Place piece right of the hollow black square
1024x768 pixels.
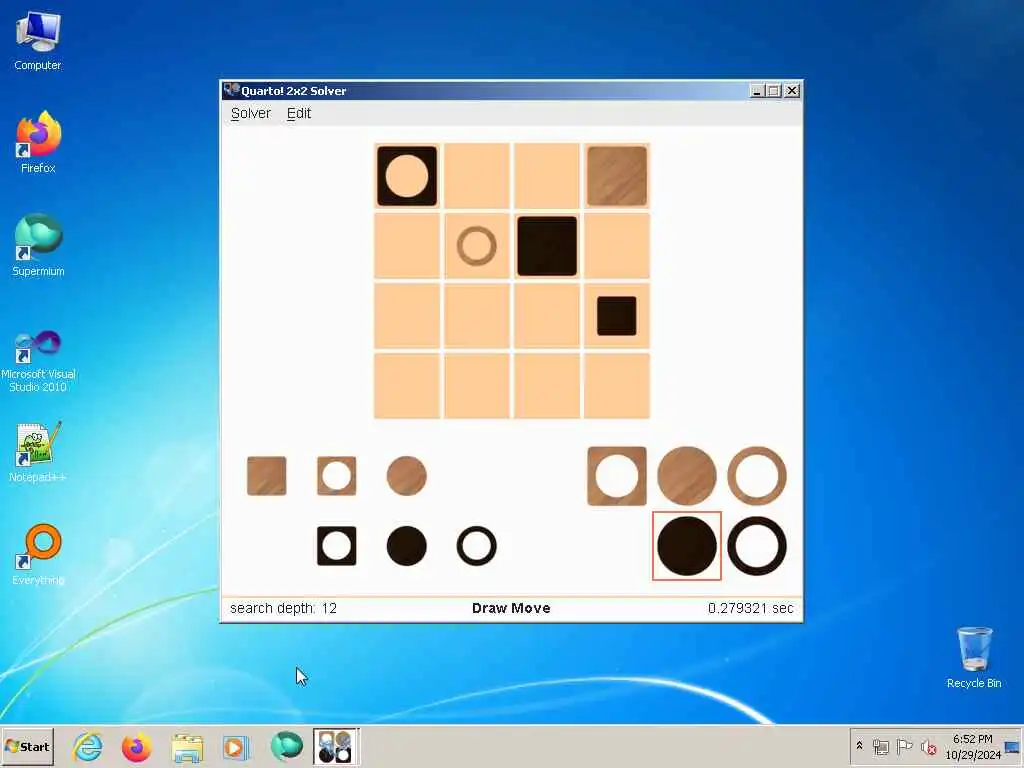[477, 176]
